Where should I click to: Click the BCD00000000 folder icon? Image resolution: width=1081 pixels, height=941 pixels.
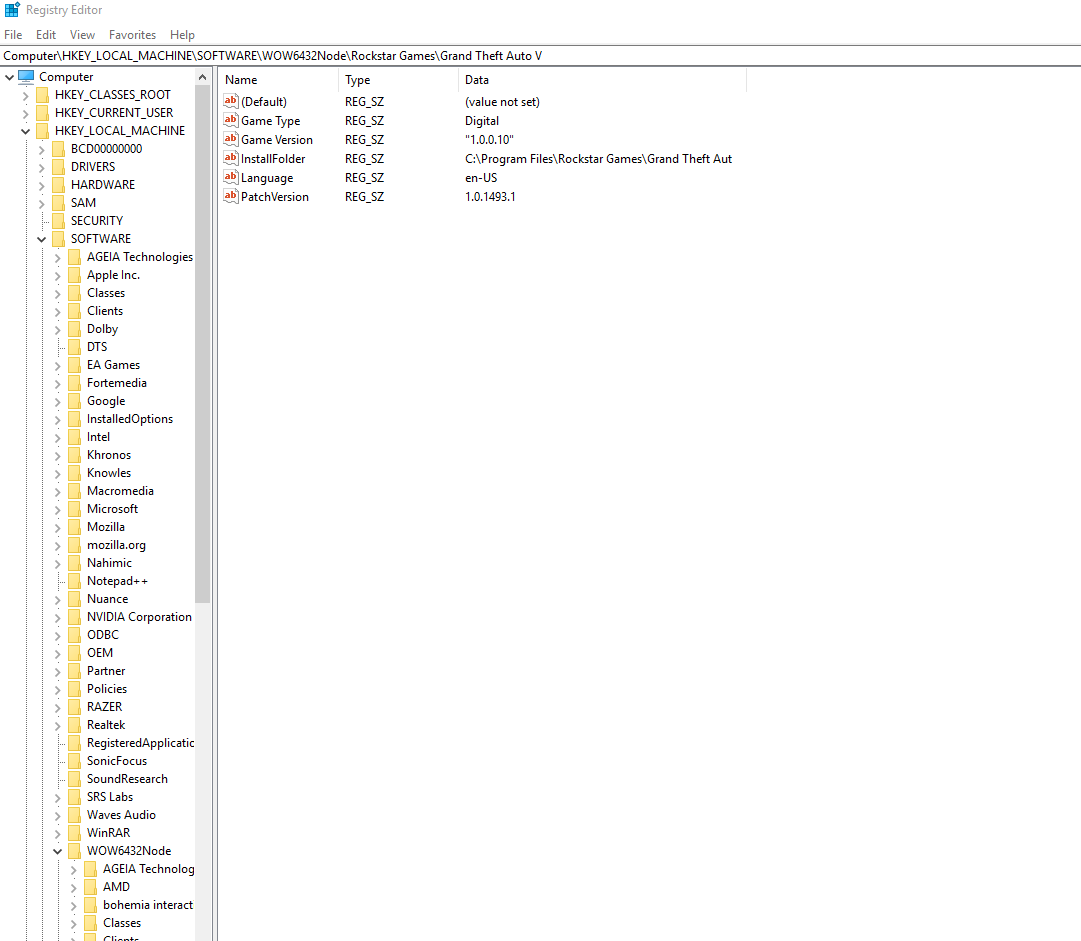(59, 148)
